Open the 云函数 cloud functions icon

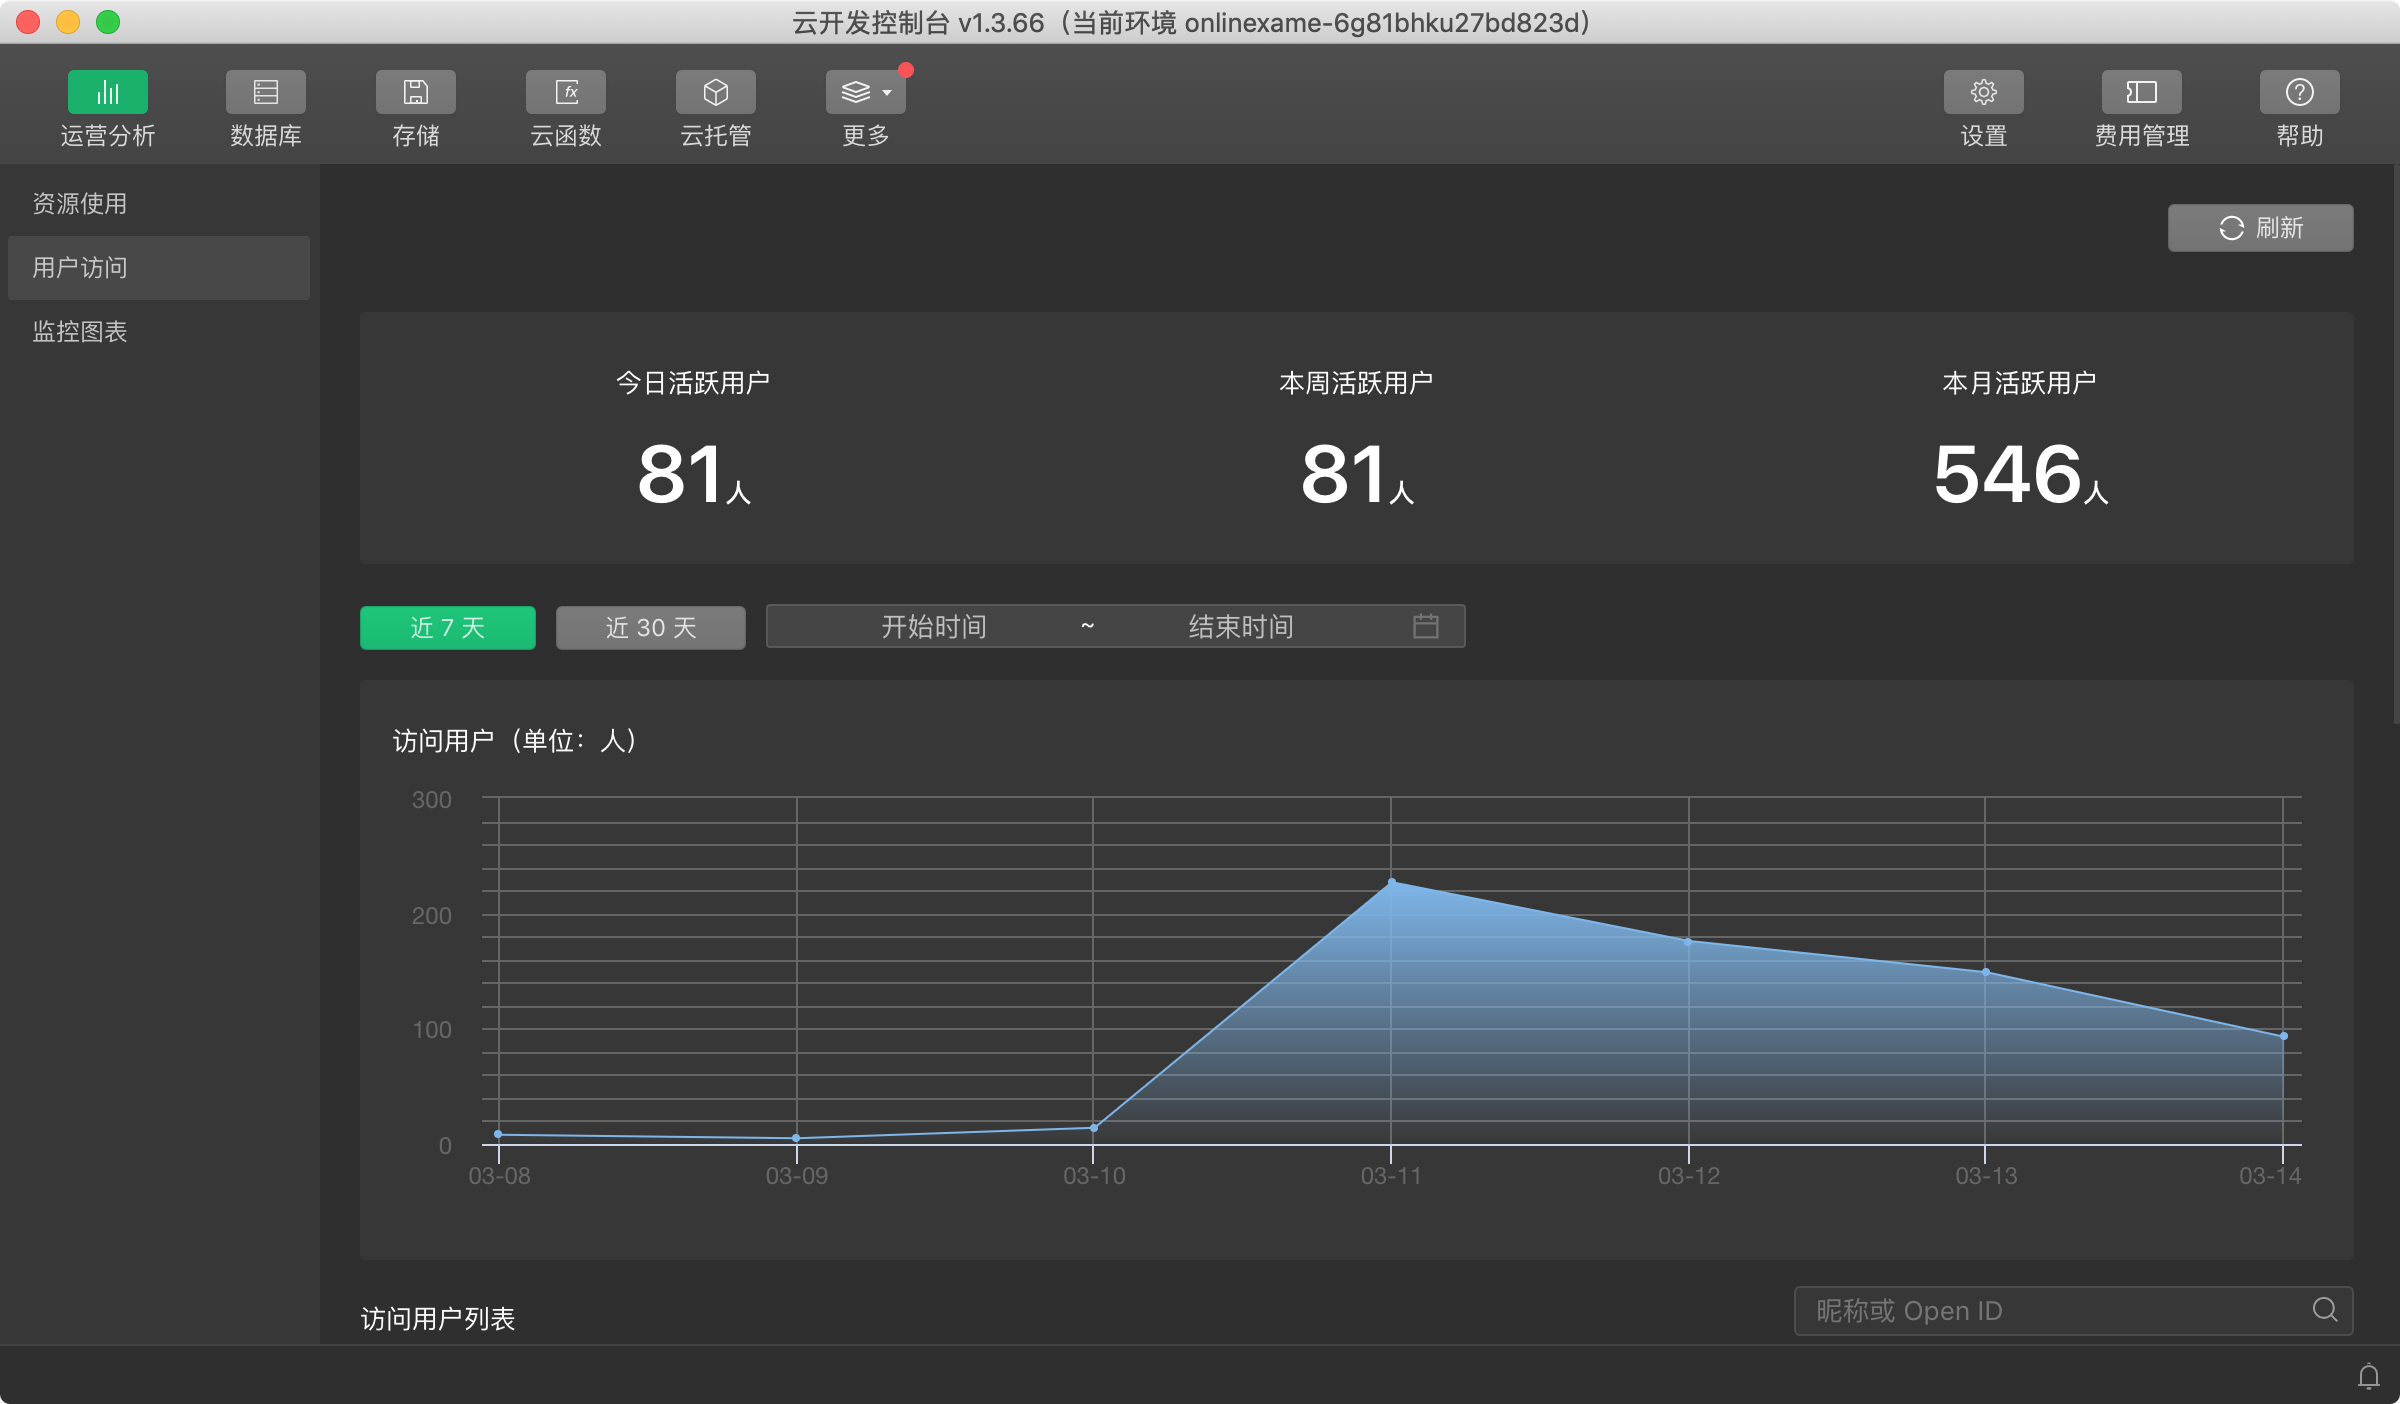(x=565, y=92)
